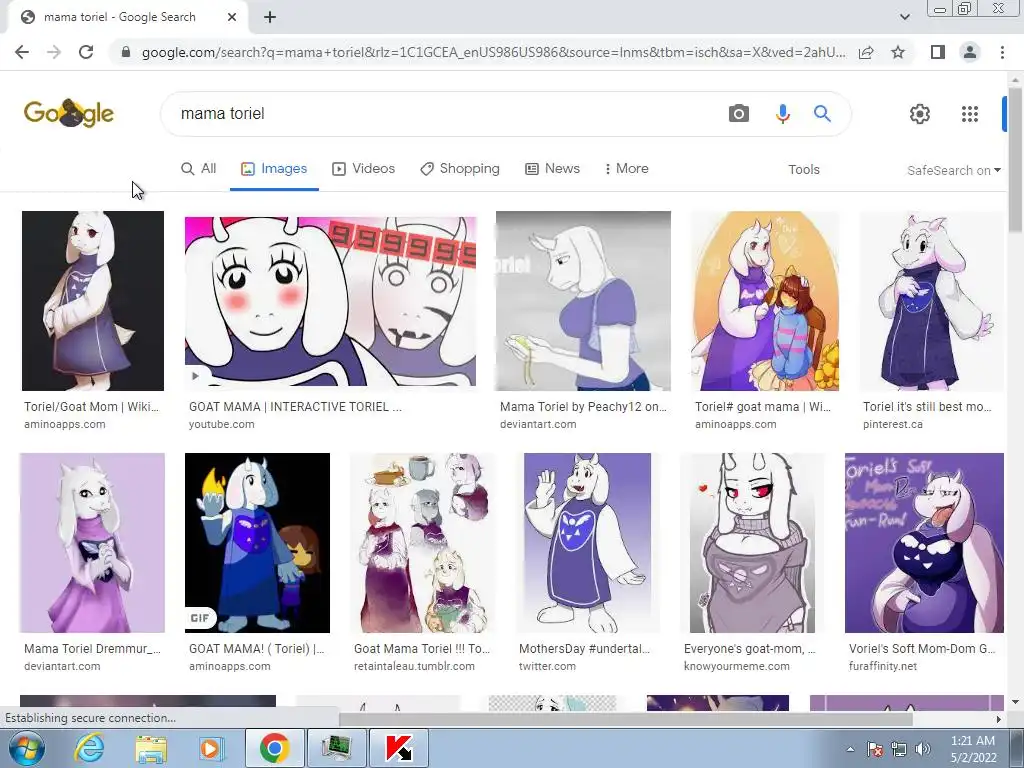This screenshot has height=768, width=1024.
Task: Click the vertical page scrollbar thumb
Action: tap(1015, 160)
